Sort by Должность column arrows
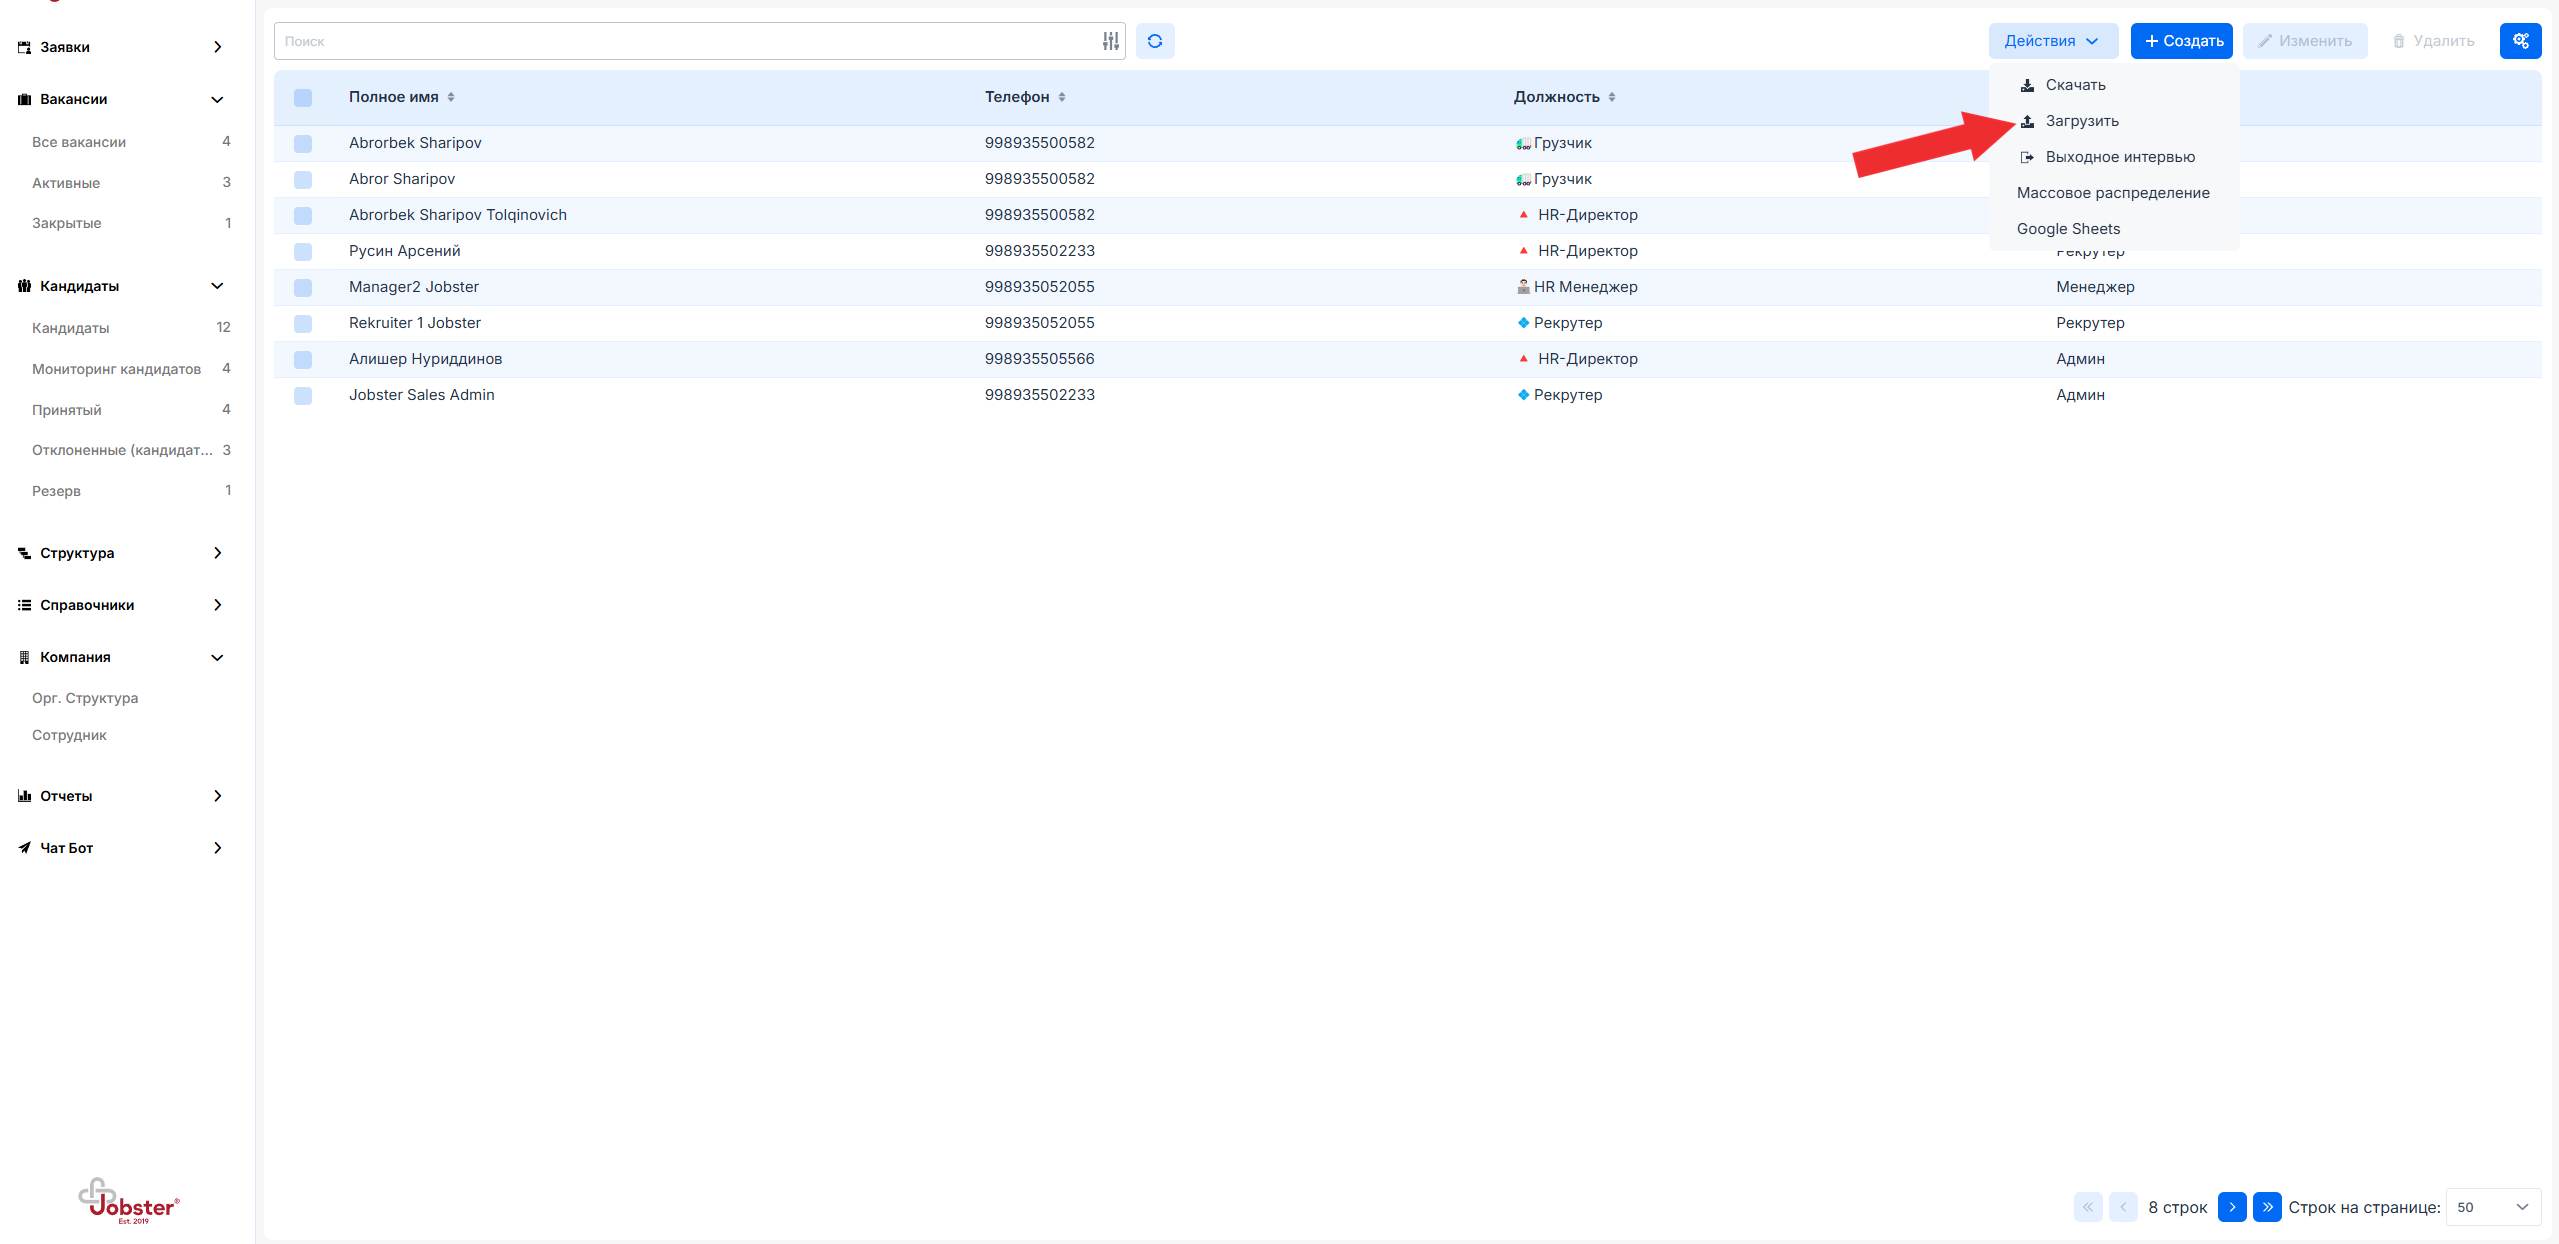 (1612, 97)
